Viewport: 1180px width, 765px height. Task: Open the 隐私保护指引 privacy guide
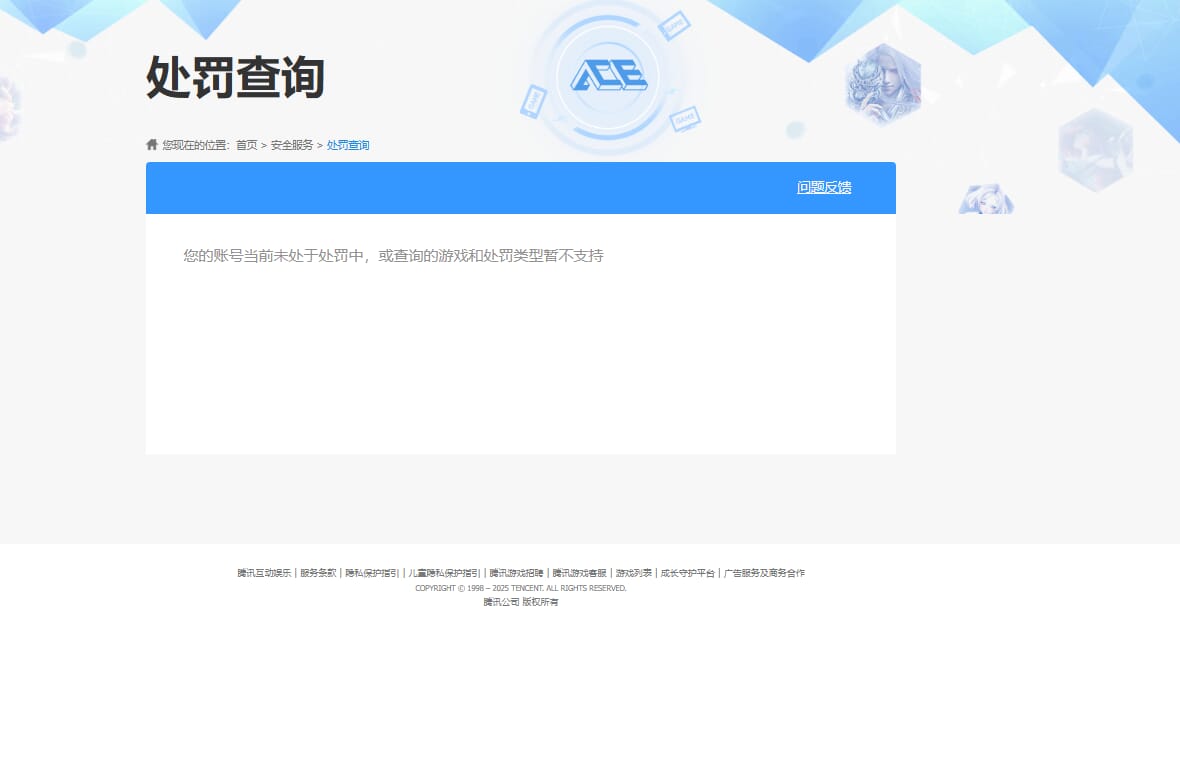[x=372, y=572]
